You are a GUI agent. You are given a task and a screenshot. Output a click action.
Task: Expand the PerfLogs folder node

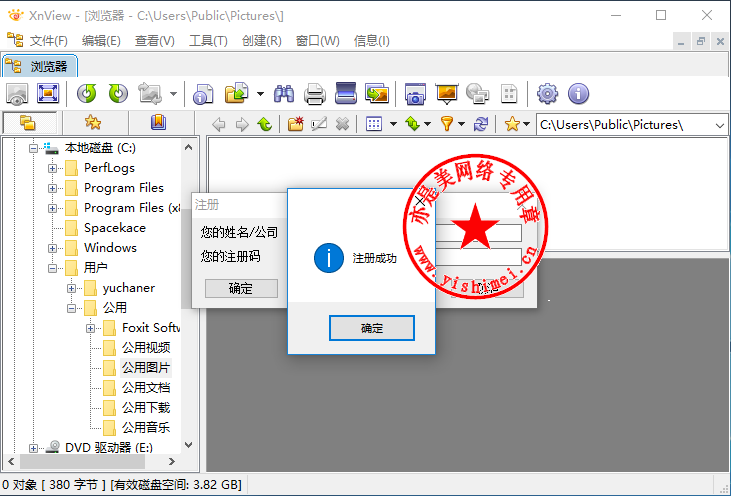point(52,169)
